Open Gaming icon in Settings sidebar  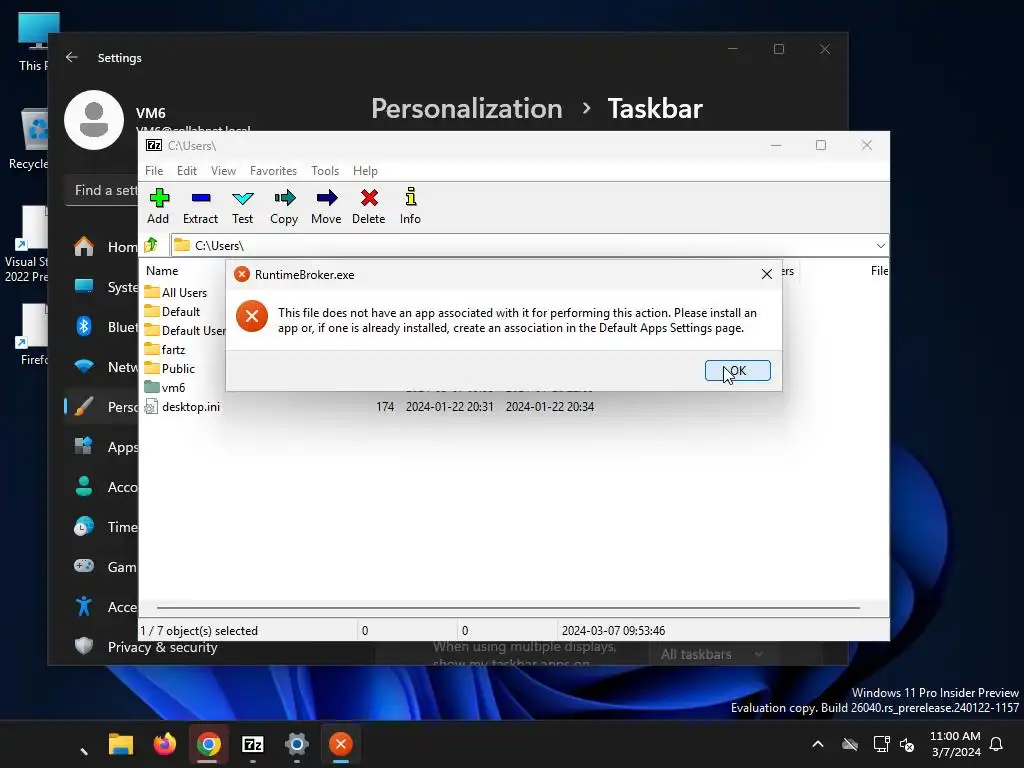tap(84, 566)
